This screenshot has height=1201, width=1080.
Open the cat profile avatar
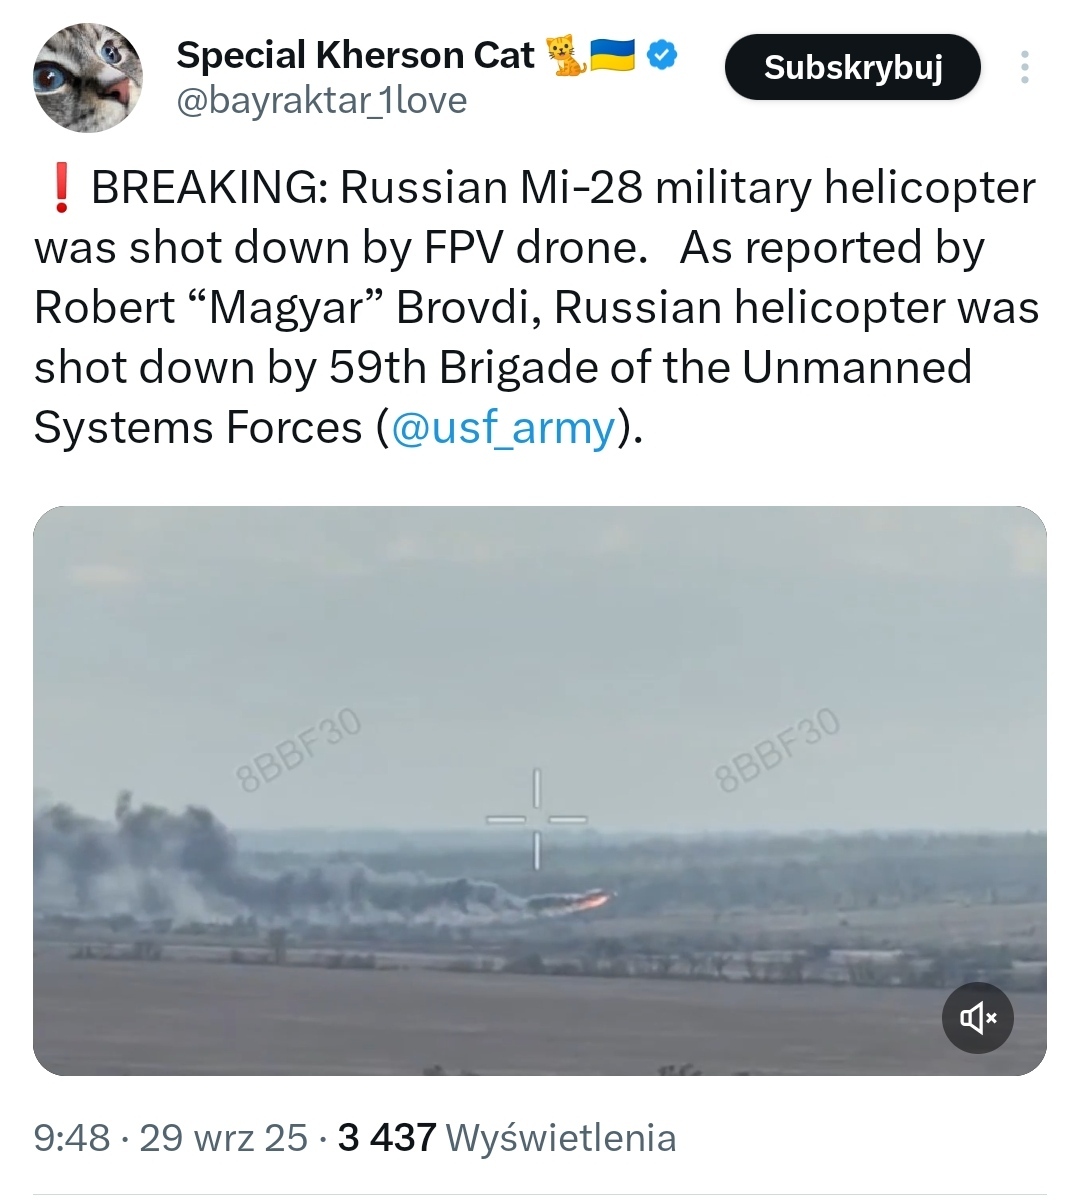pyautogui.click(x=88, y=77)
